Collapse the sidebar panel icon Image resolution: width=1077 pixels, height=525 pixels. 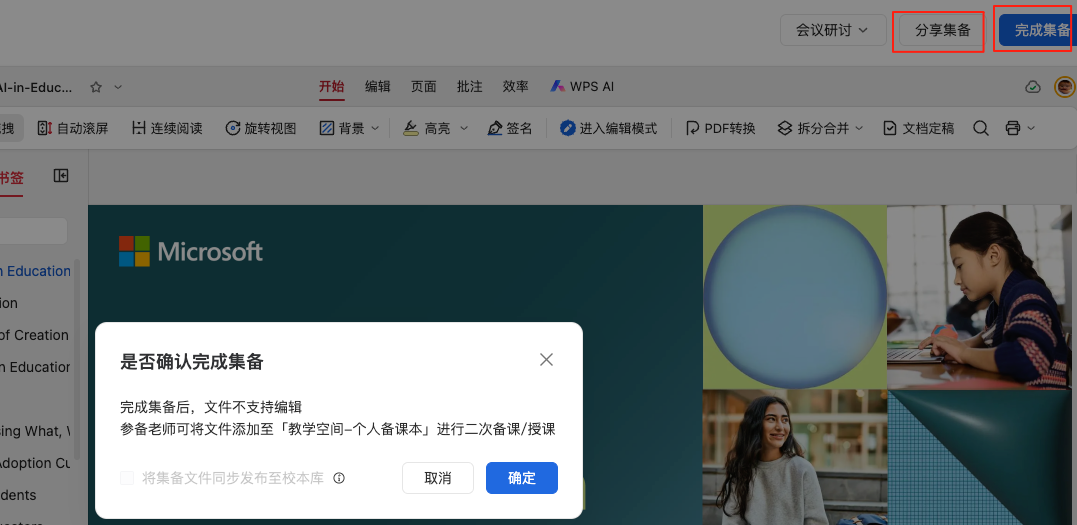click(x=61, y=176)
